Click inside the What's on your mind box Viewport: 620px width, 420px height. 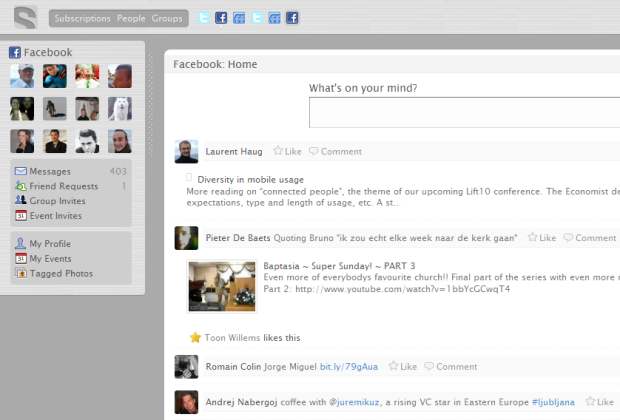point(464,113)
